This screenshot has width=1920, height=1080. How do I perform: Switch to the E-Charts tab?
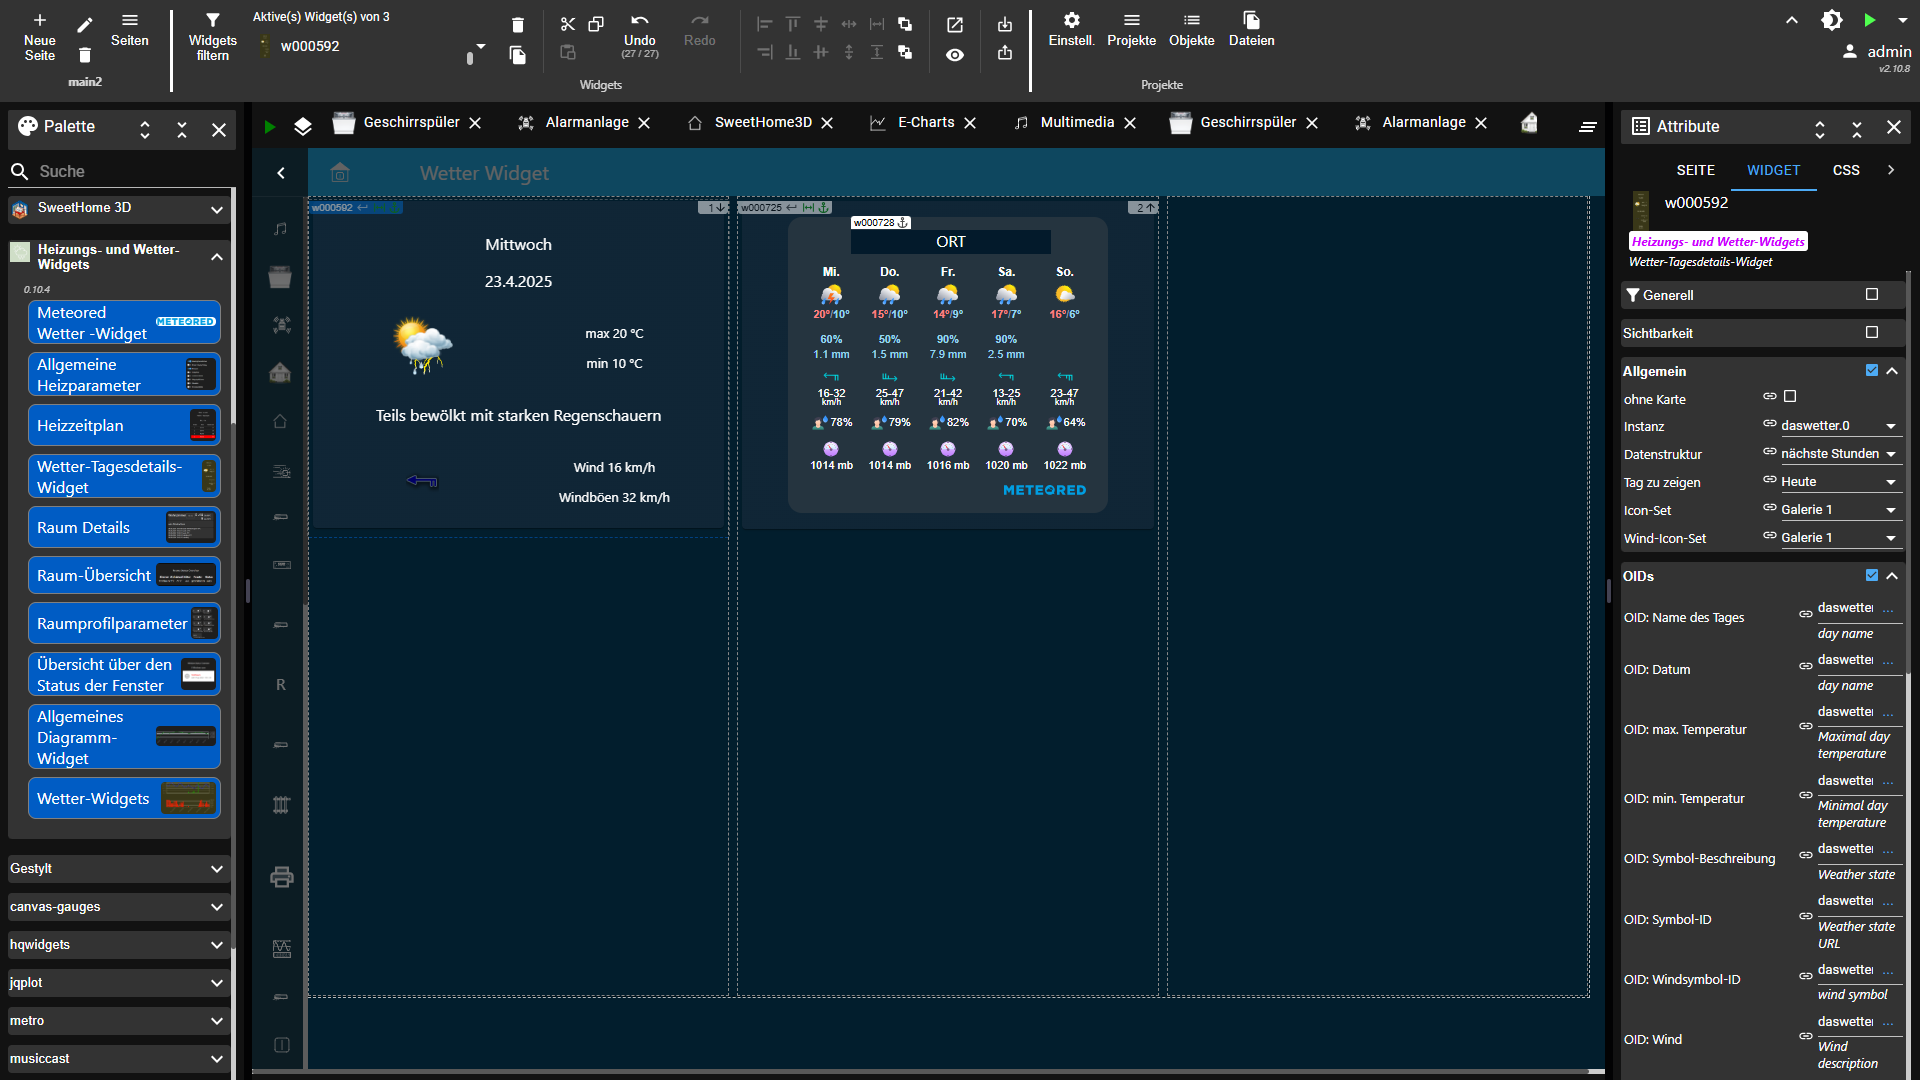925,123
